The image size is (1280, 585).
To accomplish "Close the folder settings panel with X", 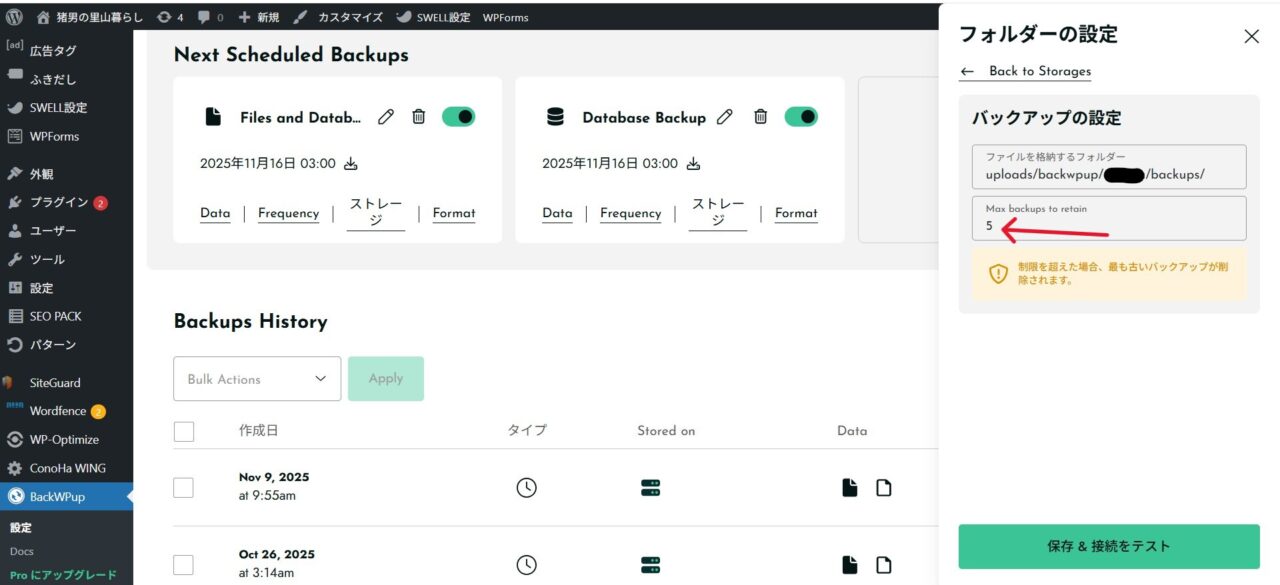I will [x=1251, y=37].
